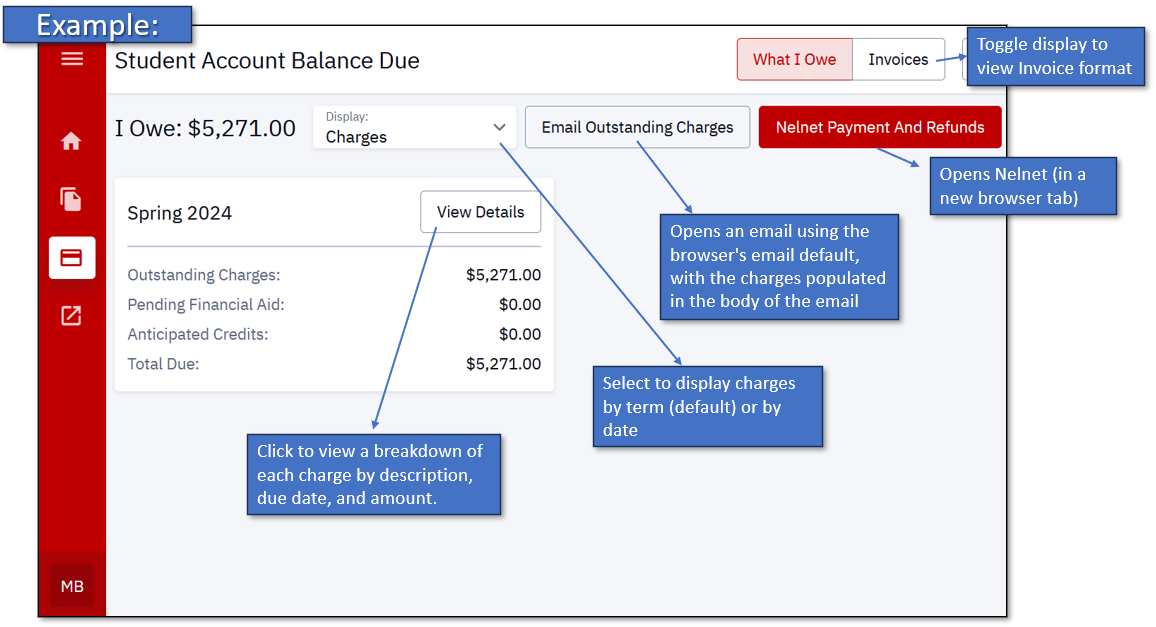Switch to the What I Owe view
Image resolution: width=1156 pixels, height=627 pixels.
(x=794, y=60)
